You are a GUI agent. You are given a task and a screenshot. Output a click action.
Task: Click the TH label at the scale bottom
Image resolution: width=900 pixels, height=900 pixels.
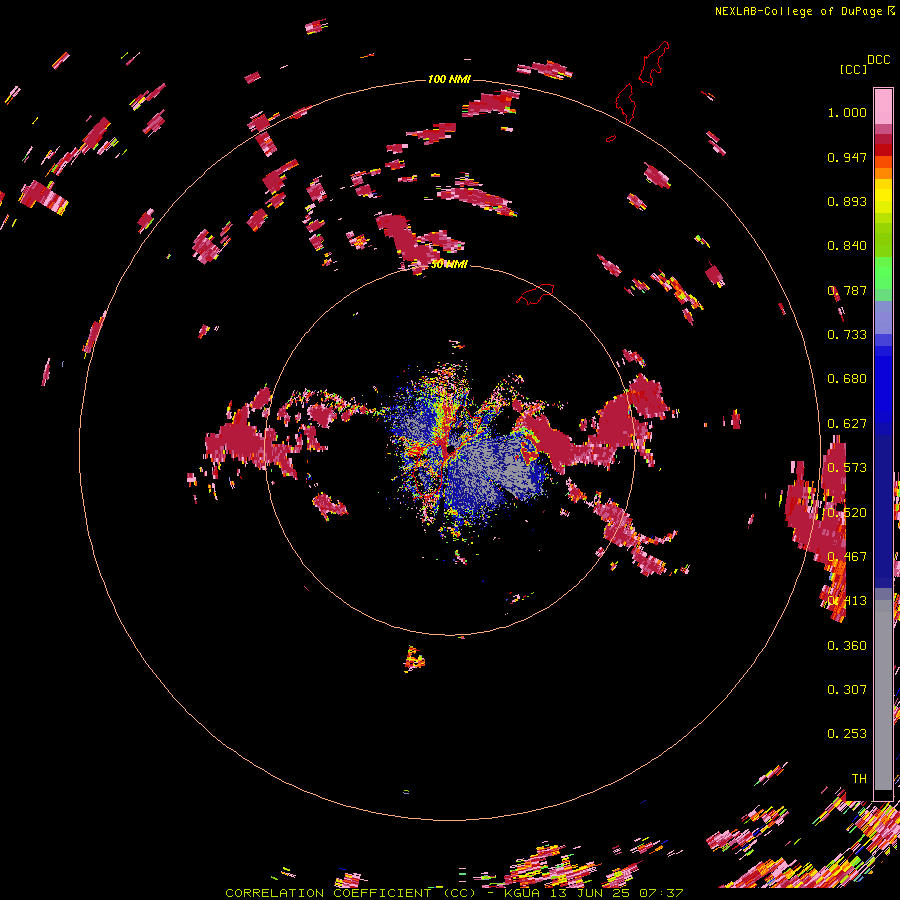coord(859,779)
